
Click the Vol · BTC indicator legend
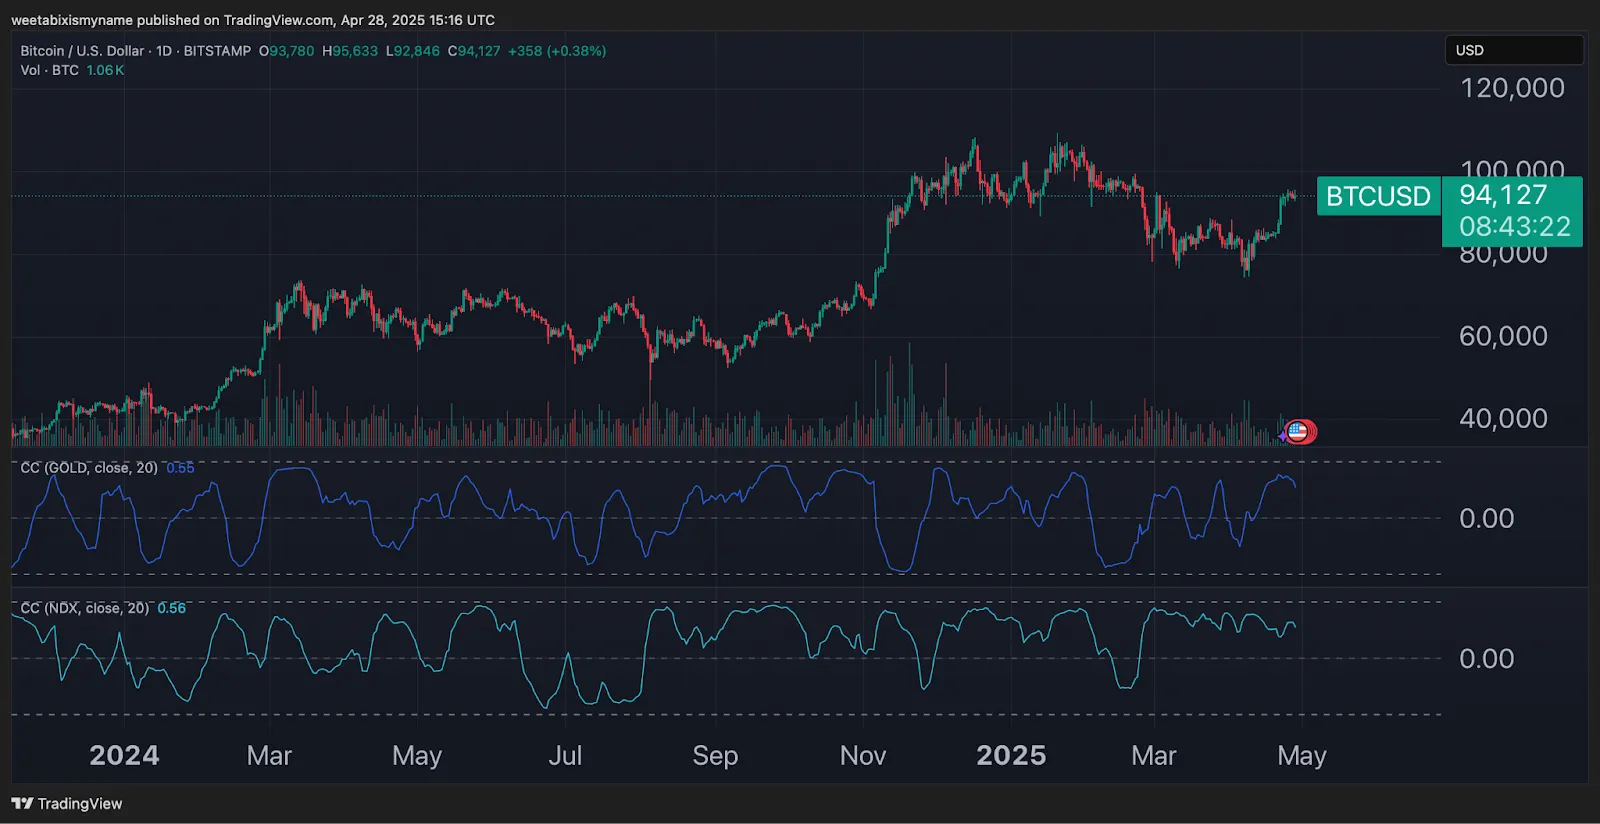(49, 70)
